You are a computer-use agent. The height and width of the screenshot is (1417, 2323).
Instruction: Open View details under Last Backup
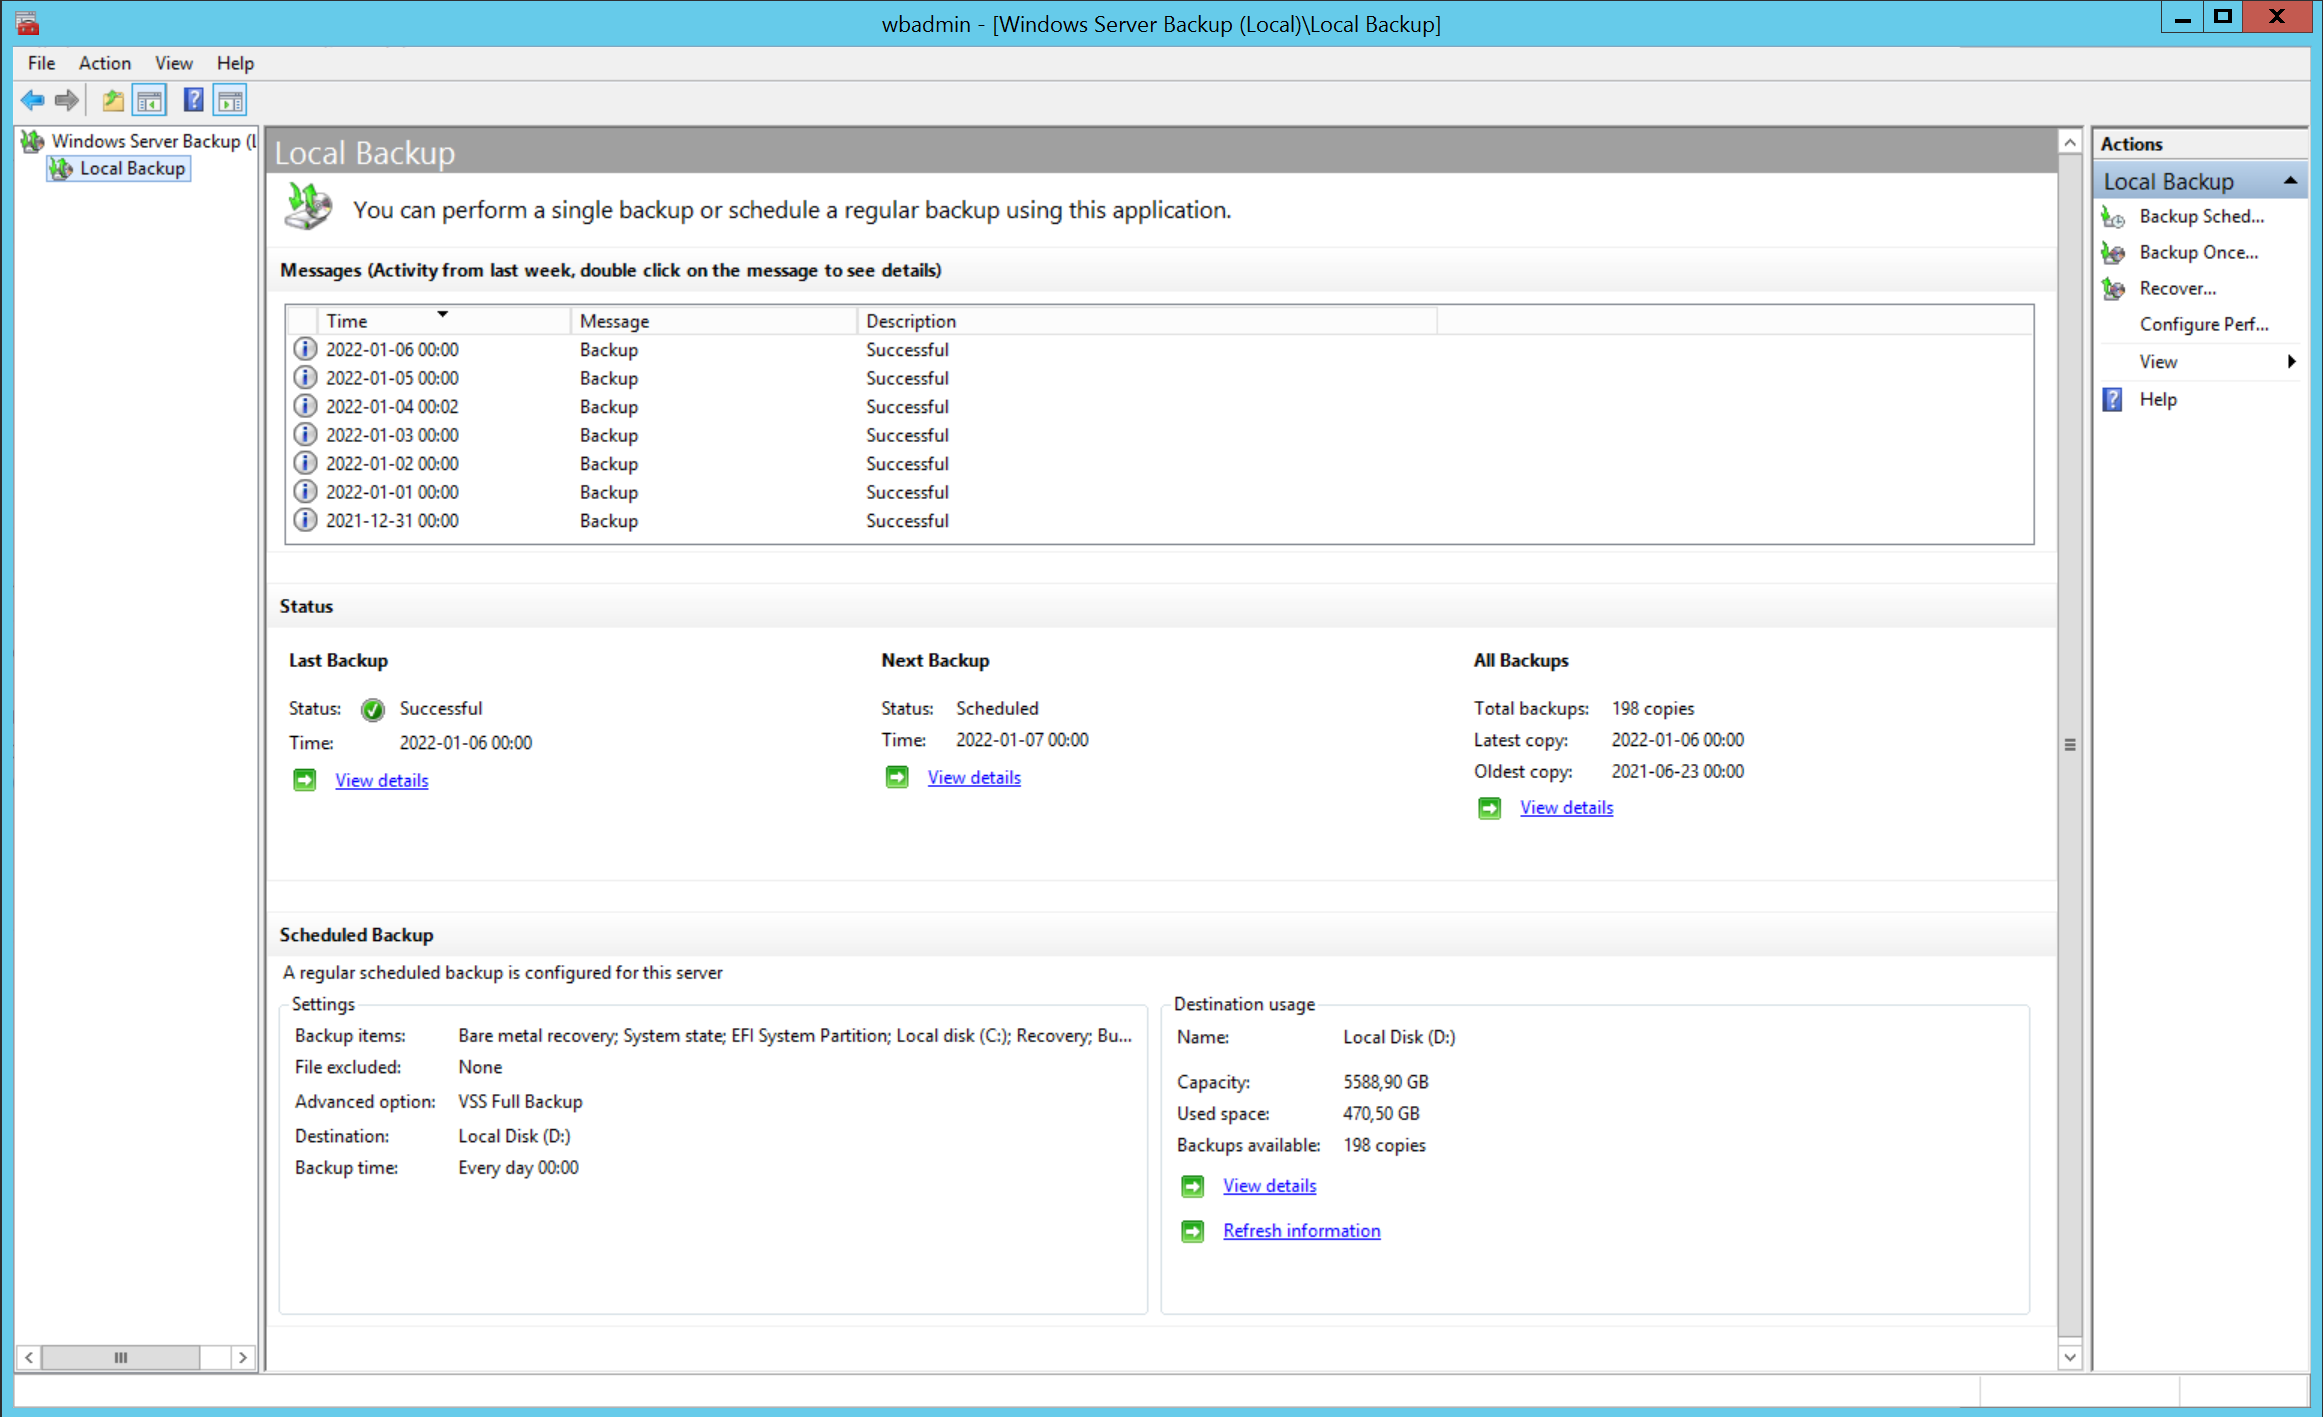[381, 780]
